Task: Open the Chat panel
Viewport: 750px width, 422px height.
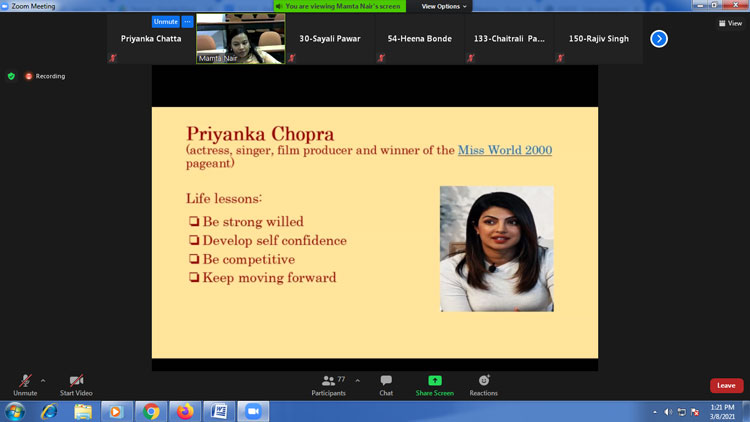Action: coord(386,385)
